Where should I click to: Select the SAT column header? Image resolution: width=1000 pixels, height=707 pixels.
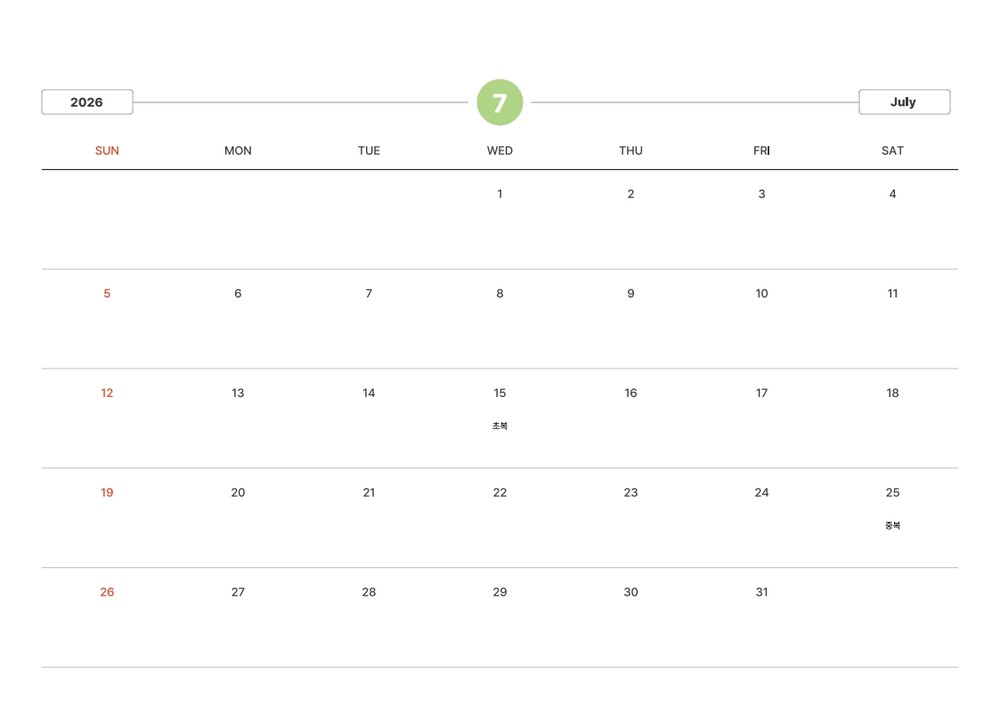893,151
